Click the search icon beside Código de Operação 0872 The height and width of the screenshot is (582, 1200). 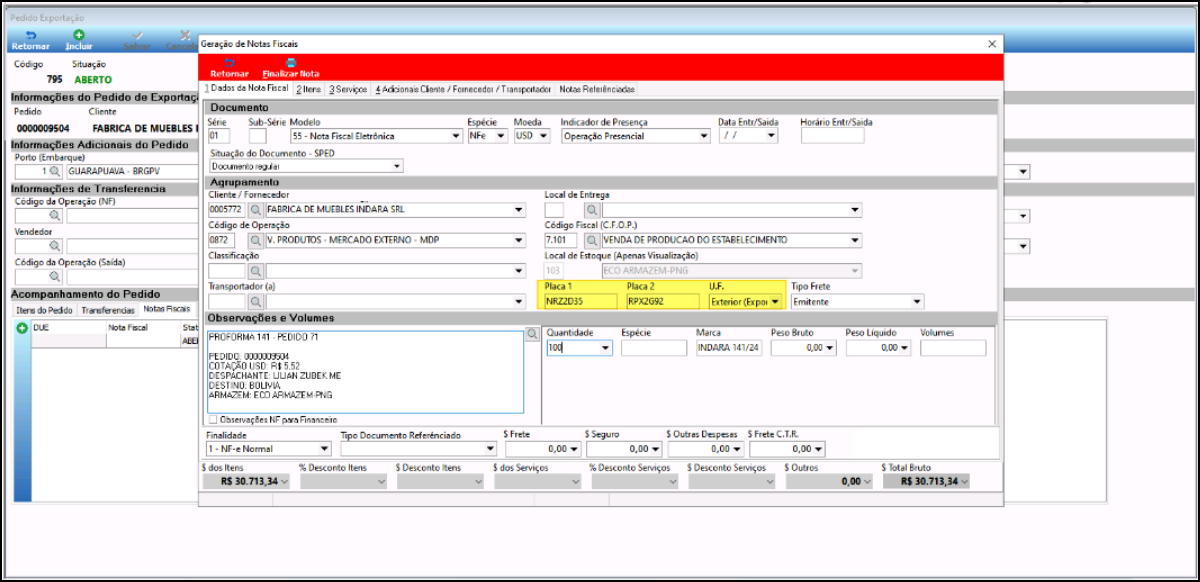(256, 240)
